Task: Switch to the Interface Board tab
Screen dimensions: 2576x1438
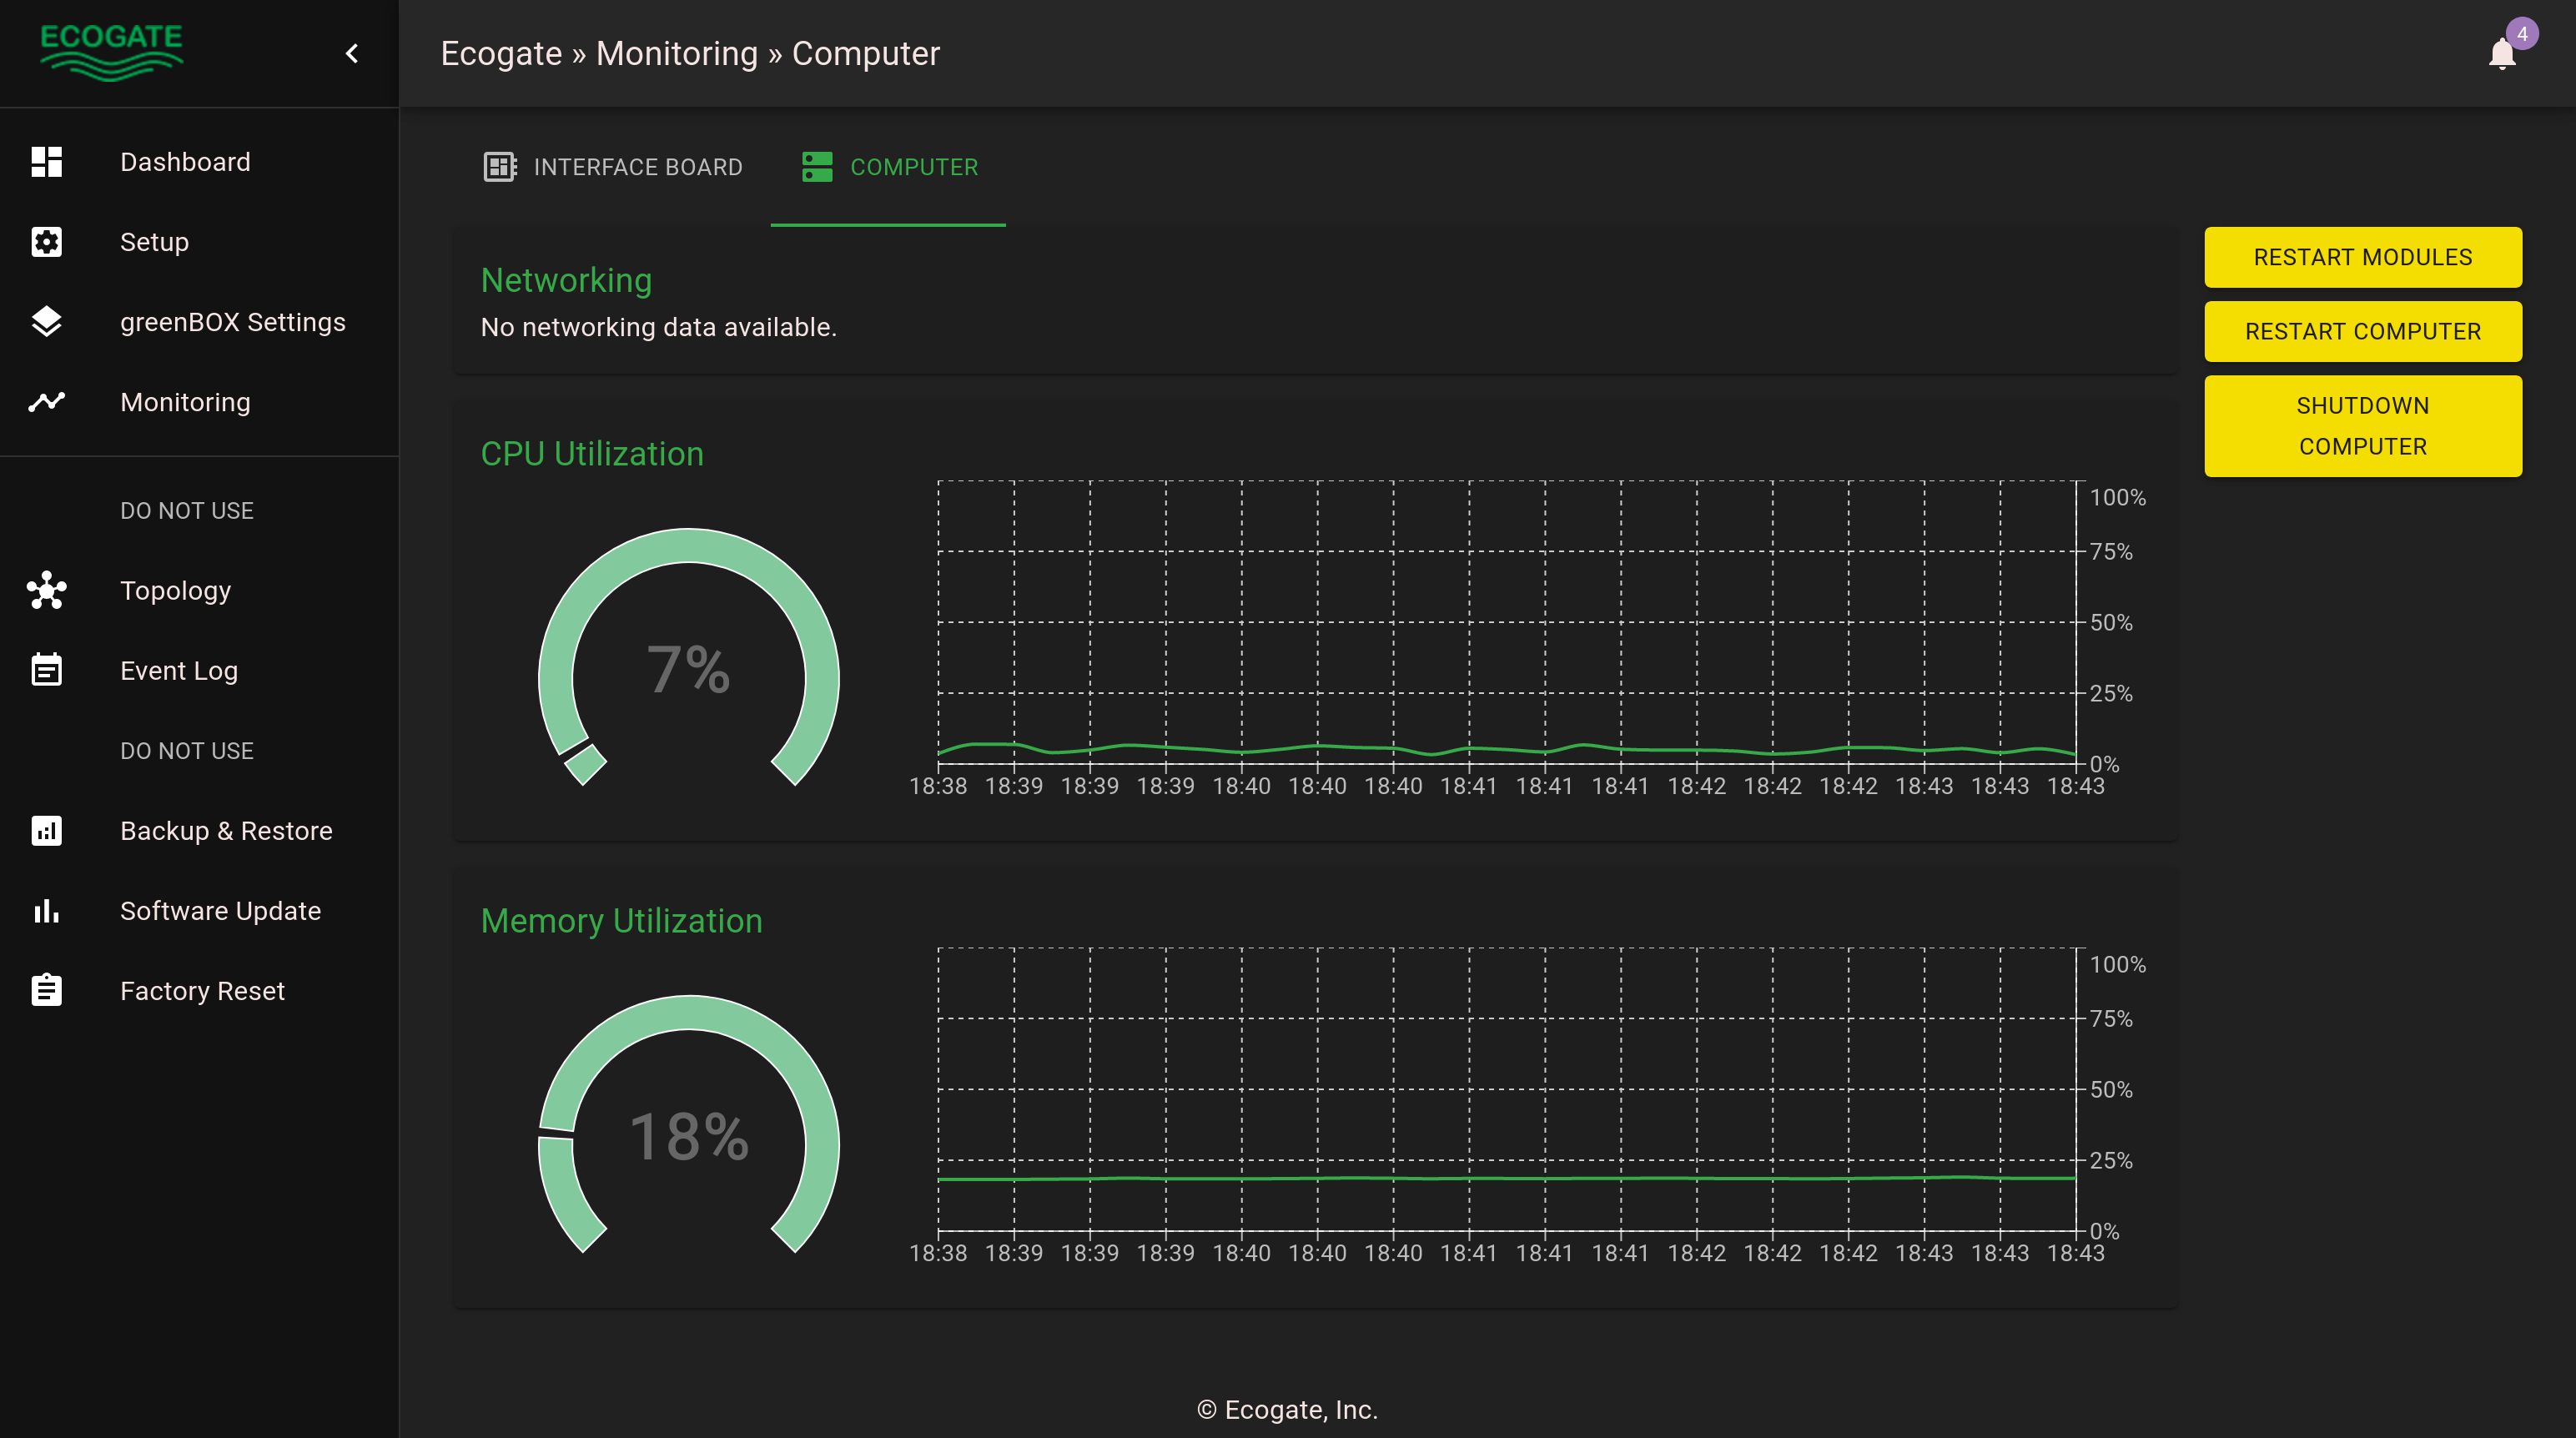Action: [x=612, y=167]
